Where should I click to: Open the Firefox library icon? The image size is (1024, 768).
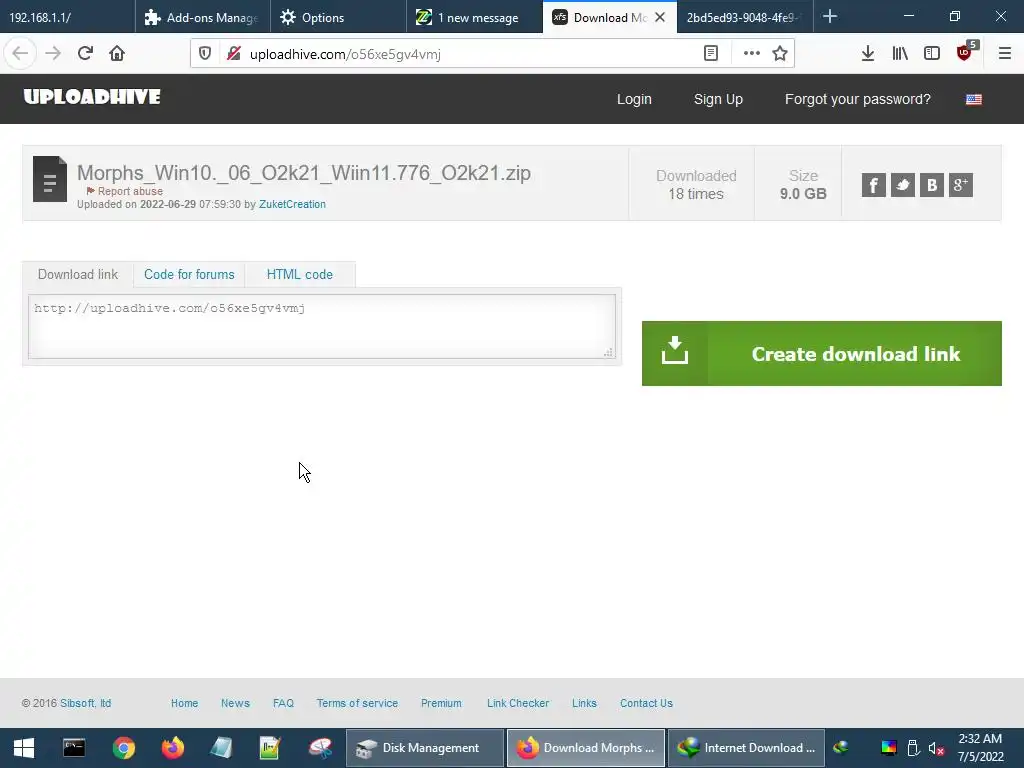coord(900,54)
